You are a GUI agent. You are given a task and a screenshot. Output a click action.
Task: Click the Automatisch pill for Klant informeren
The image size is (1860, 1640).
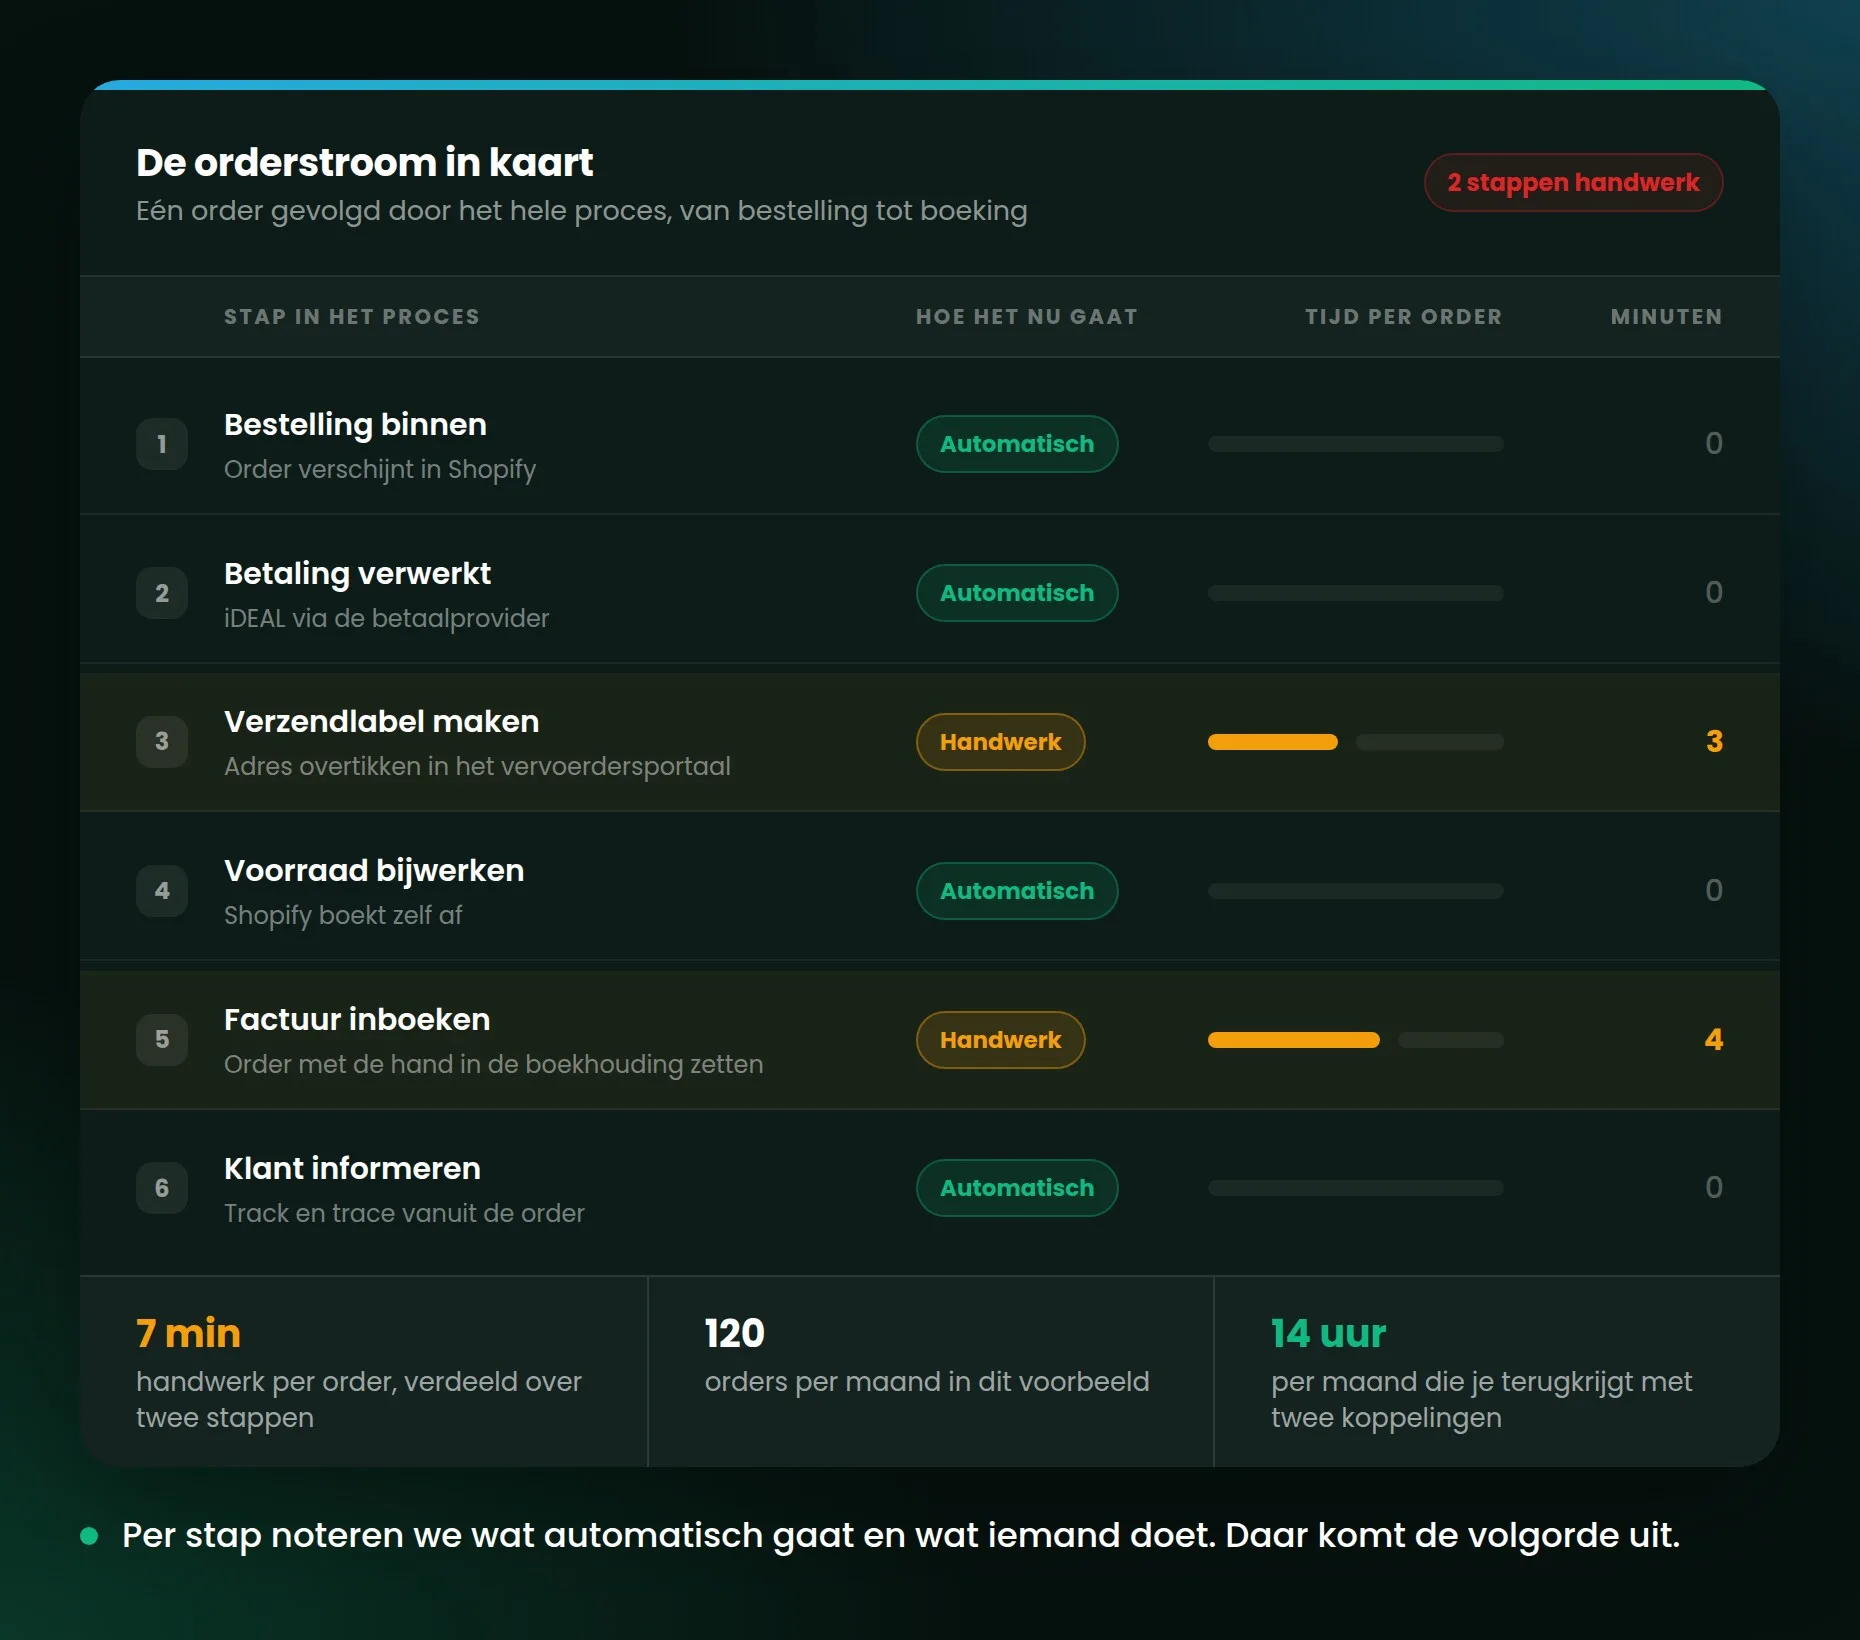(1017, 1188)
